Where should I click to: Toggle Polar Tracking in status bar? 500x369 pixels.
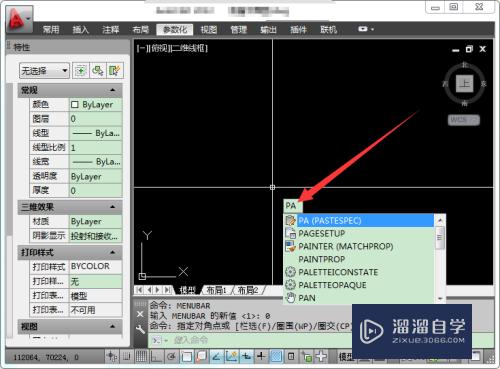pos(171,357)
